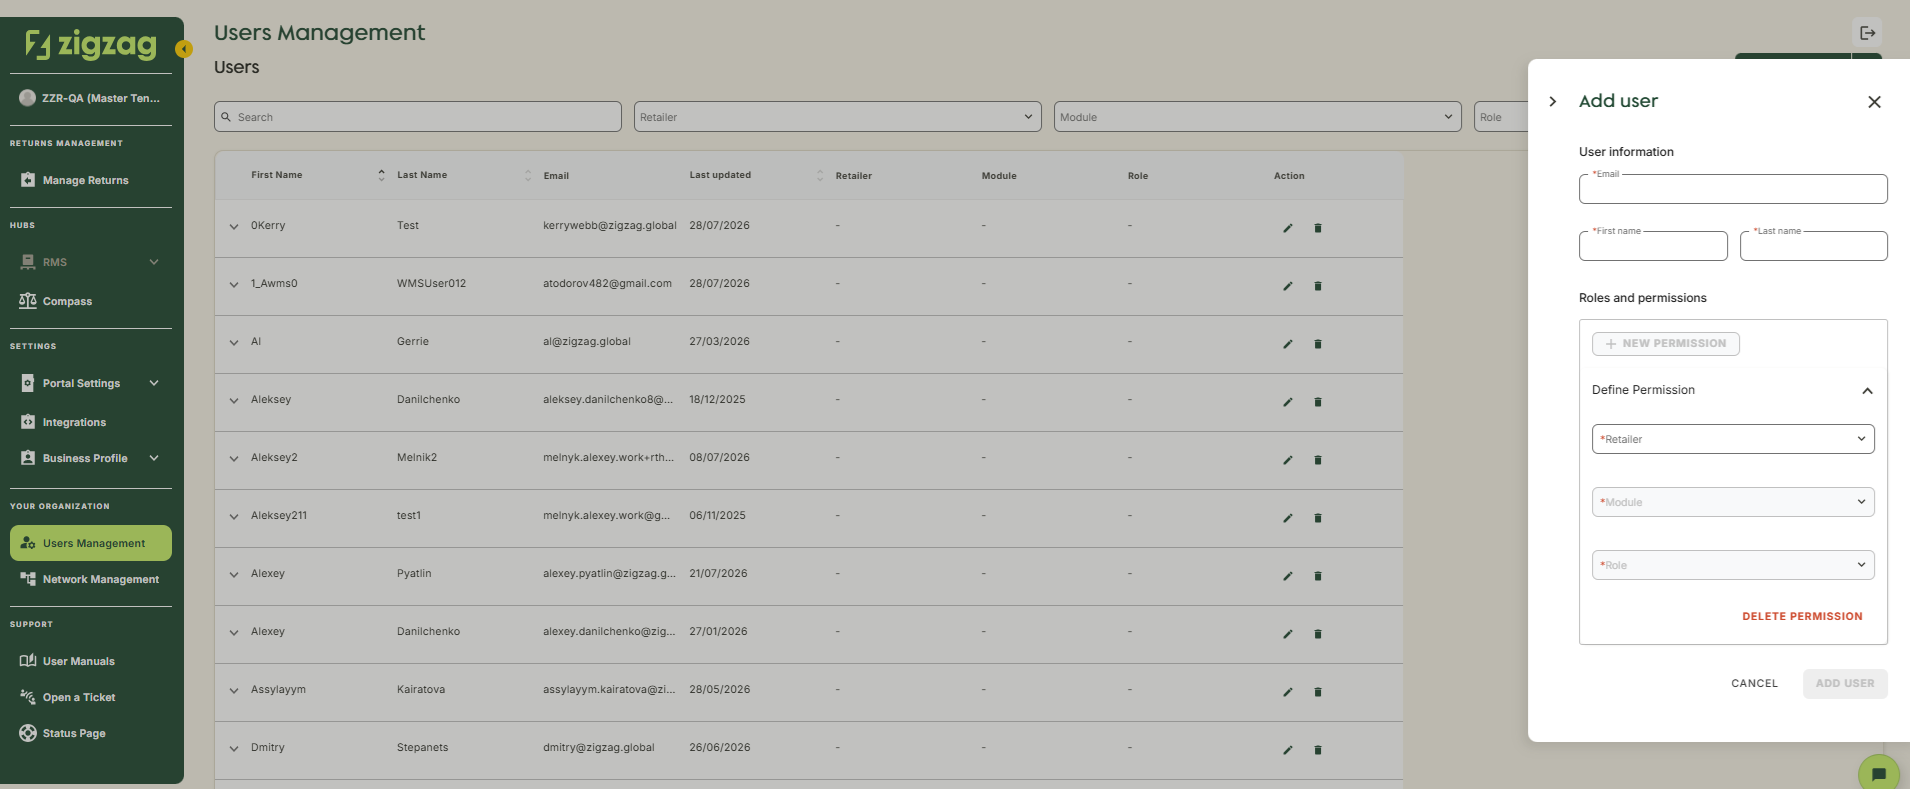Delete user Al Gerrie with trash icon

pyautogui.click(x=1318, y=344)
